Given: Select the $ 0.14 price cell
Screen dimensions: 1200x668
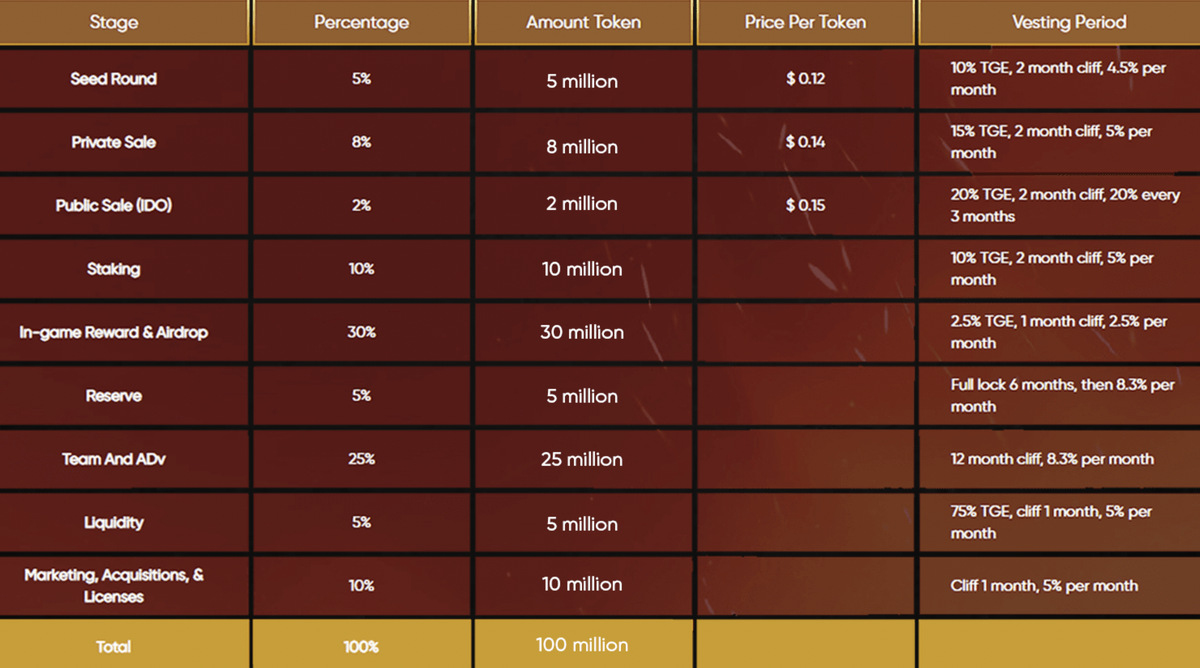Looking at the screenshot, I should pos(805,142).
